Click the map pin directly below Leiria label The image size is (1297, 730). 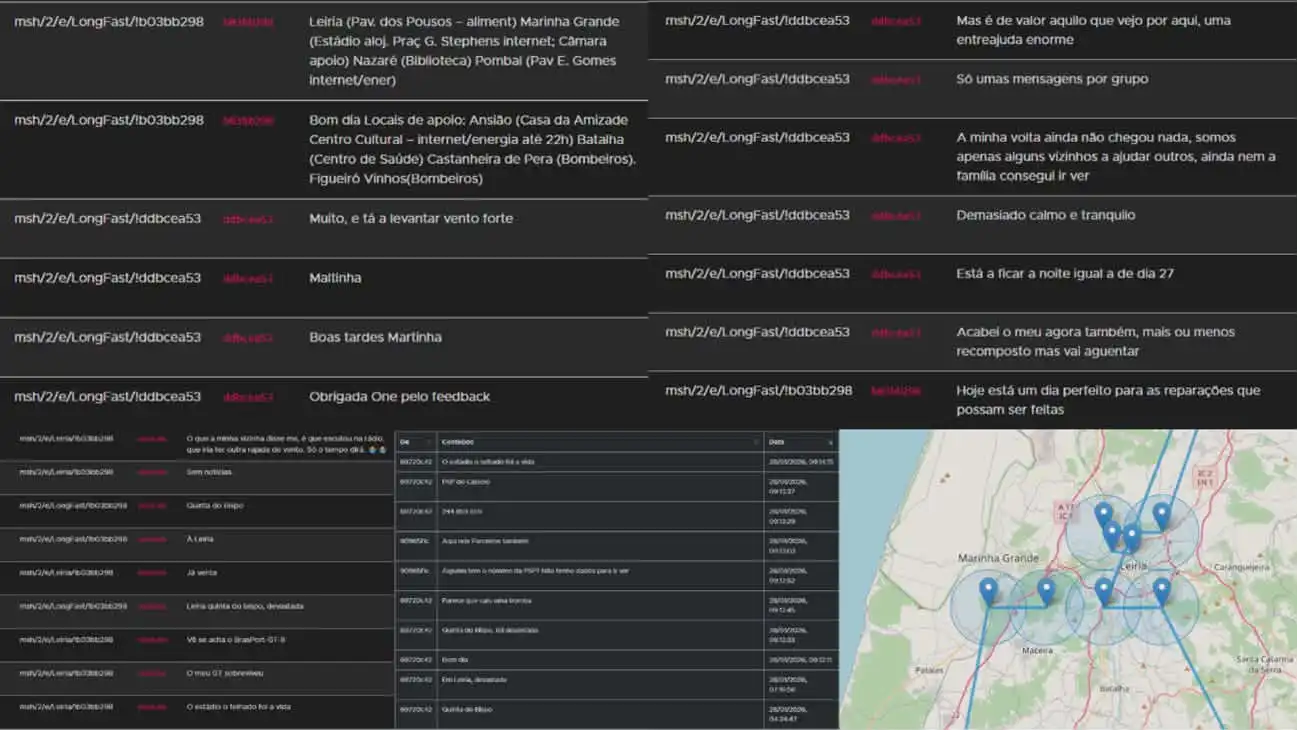click(1104, 589)
